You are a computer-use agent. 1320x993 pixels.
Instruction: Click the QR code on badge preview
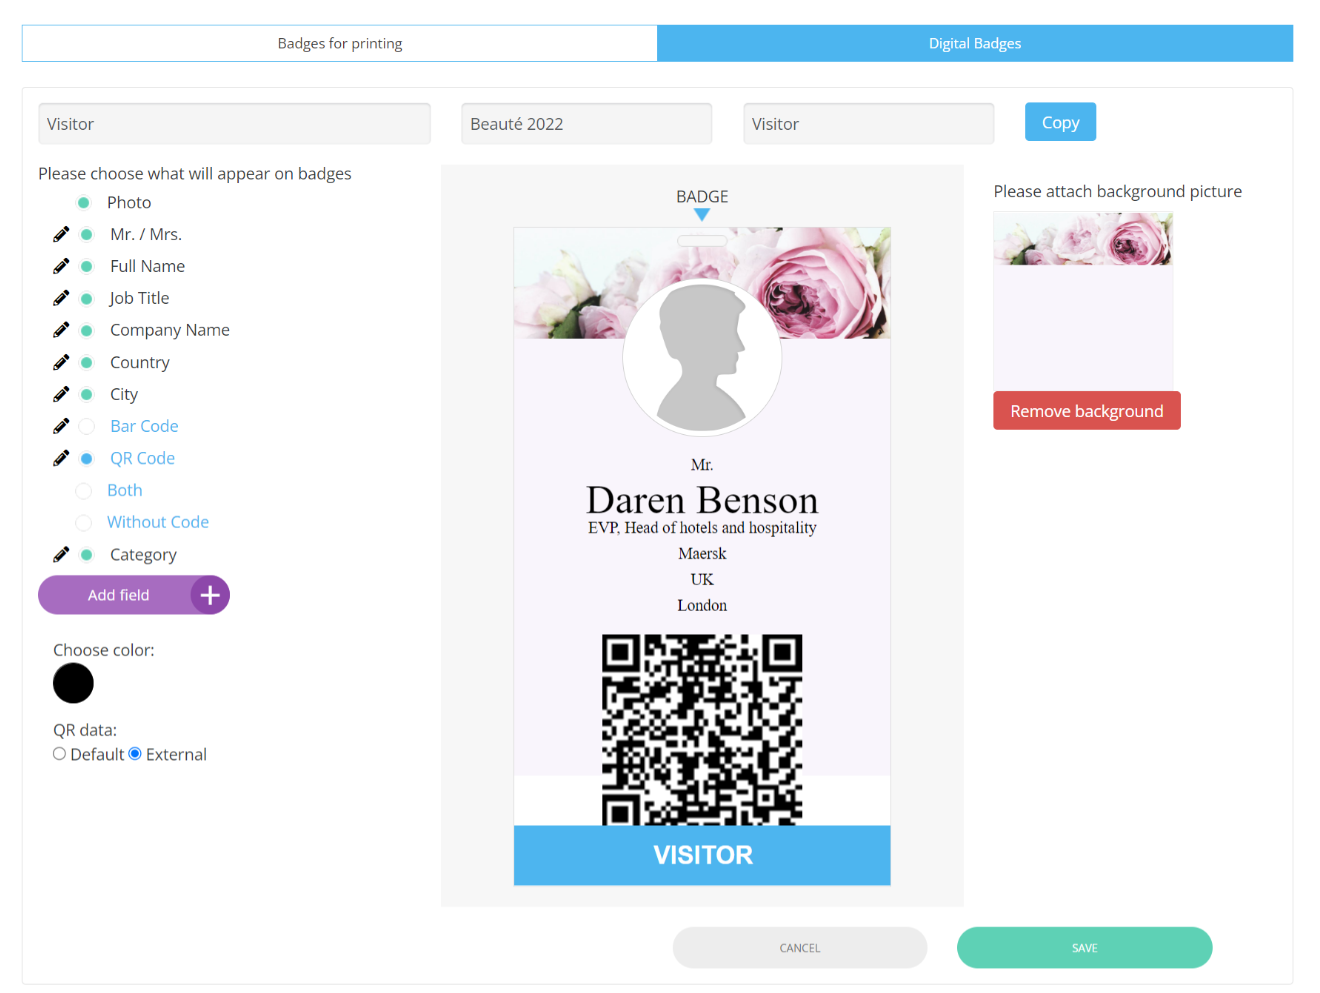(702, 730)
